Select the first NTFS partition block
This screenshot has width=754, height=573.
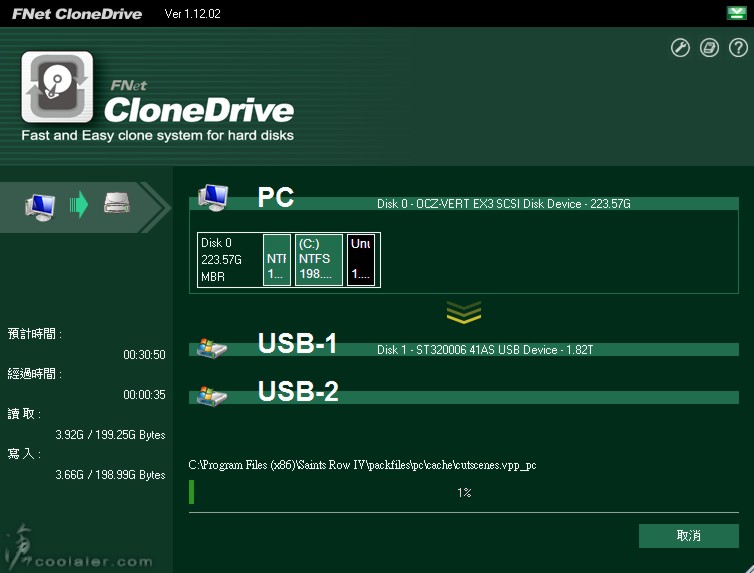pyautogui.click(x=277, y=260)
